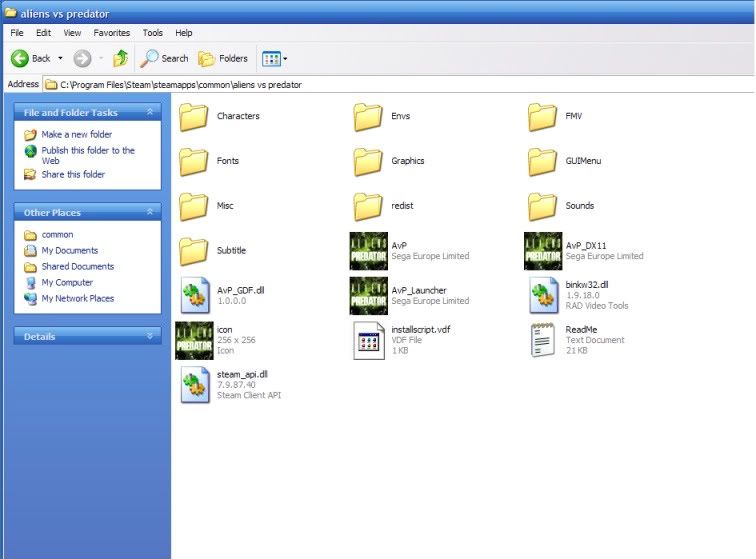Select the file name 'AvP_DX11'
The image size is (756, 559).
586,245
